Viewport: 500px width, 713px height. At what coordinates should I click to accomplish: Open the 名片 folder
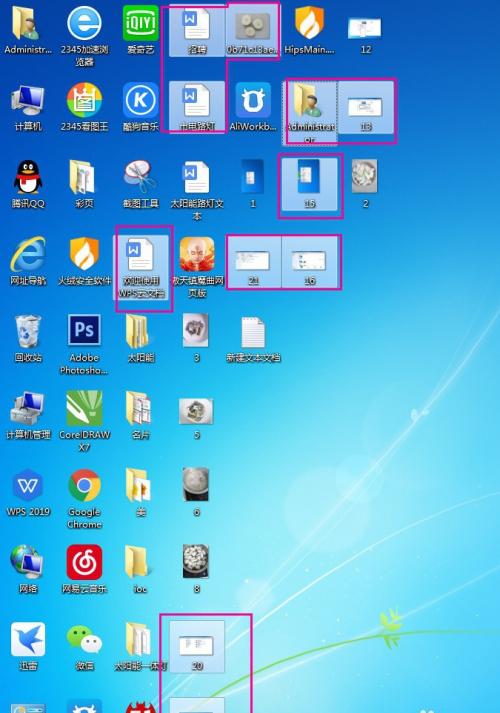(140, 416)
